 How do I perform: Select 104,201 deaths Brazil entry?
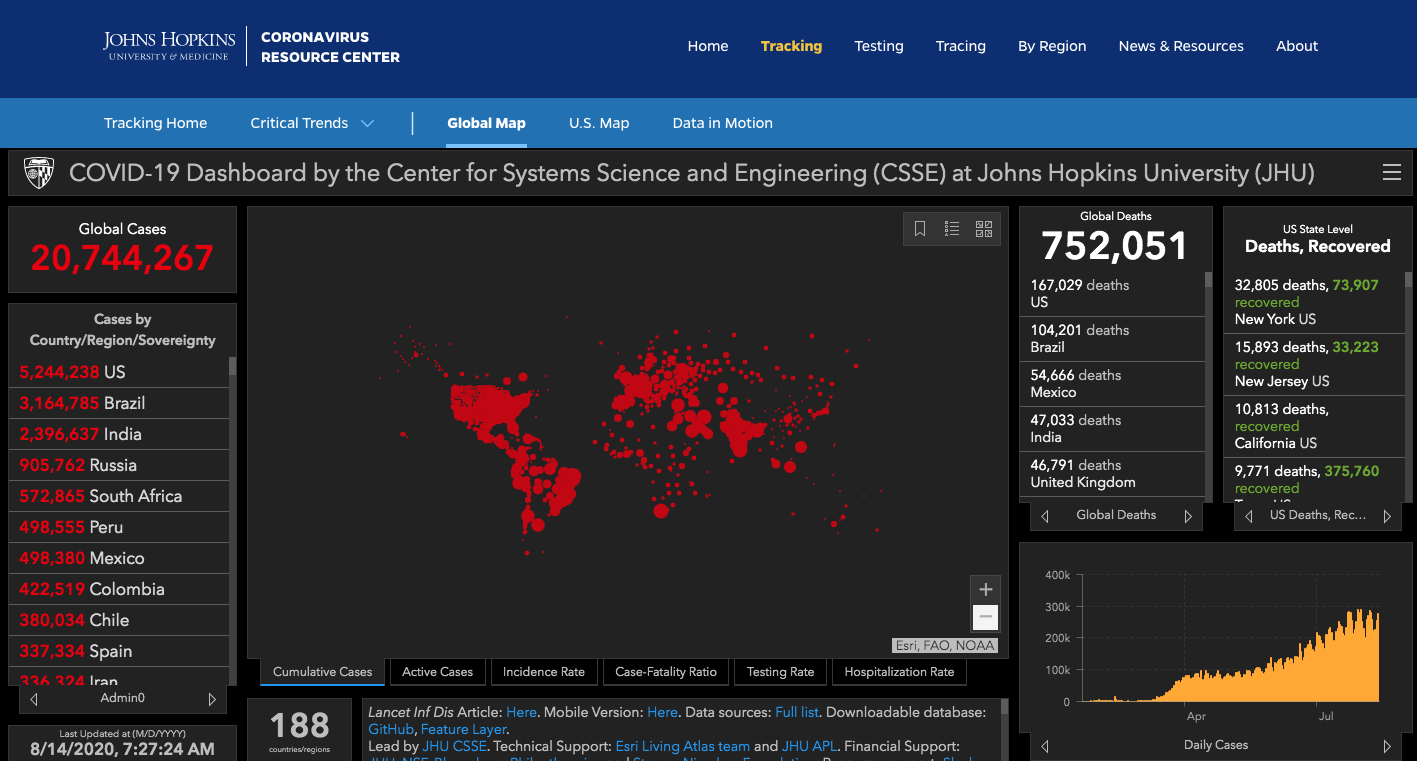(1114, 339)
